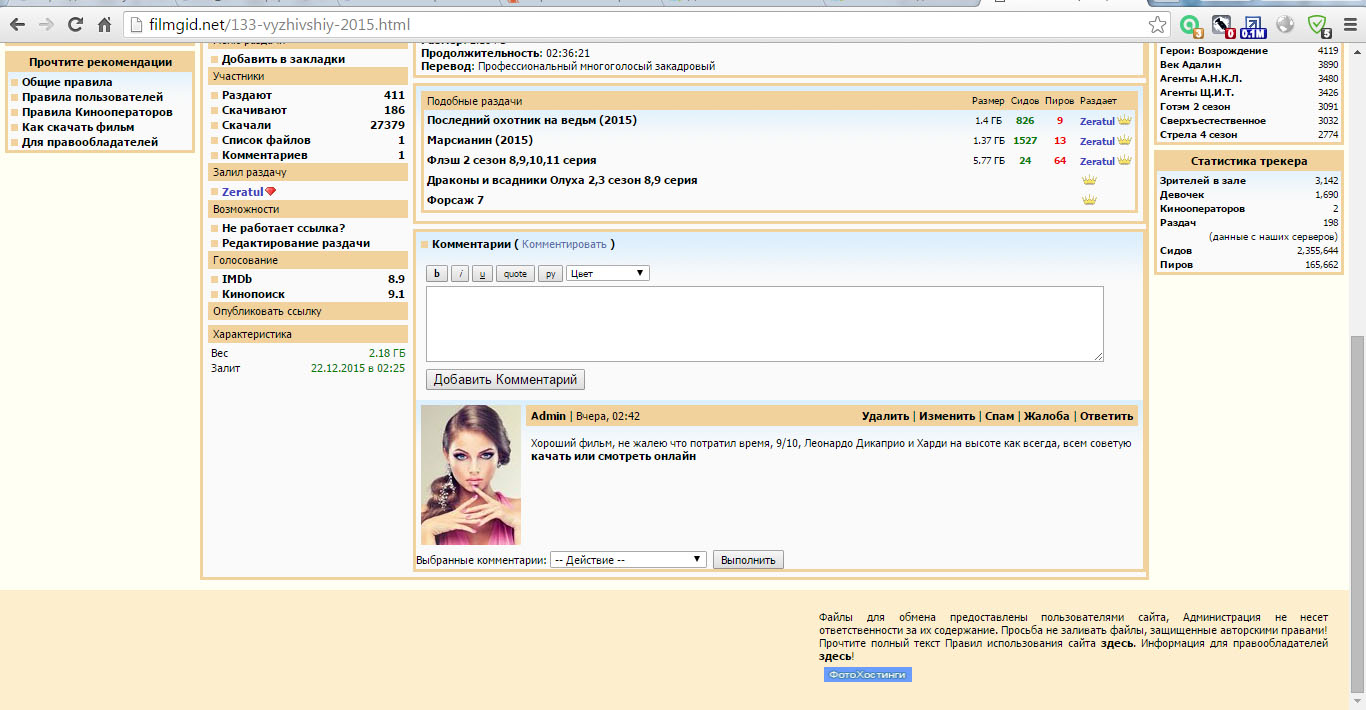Mark Admin's comment as Спам
This screenshot has height=710, width=1366.
[x=999, y=416]
